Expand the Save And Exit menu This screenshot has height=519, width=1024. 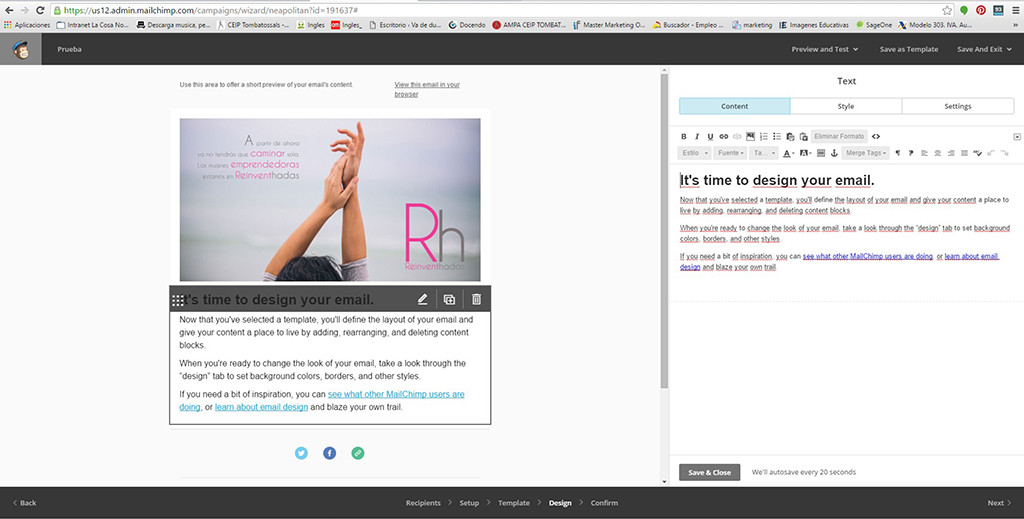[984, 49]
